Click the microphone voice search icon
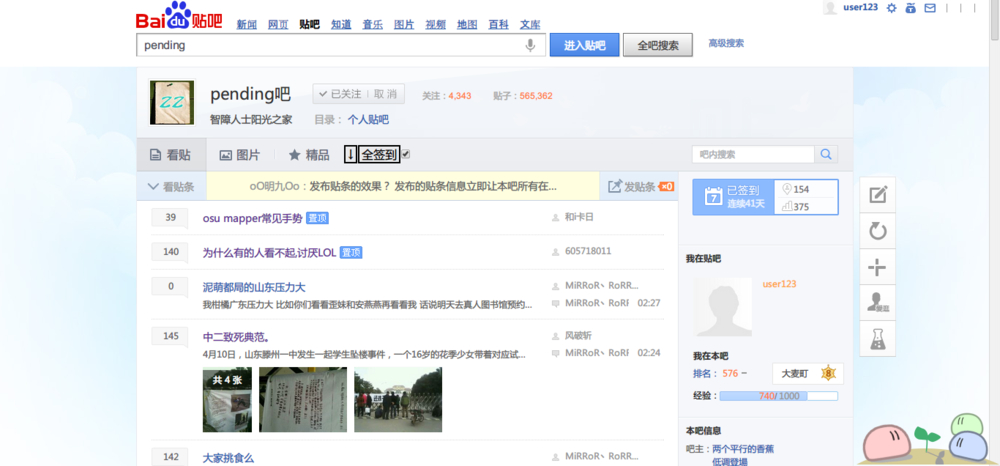The image size is (1000, 466). point(530,45)
